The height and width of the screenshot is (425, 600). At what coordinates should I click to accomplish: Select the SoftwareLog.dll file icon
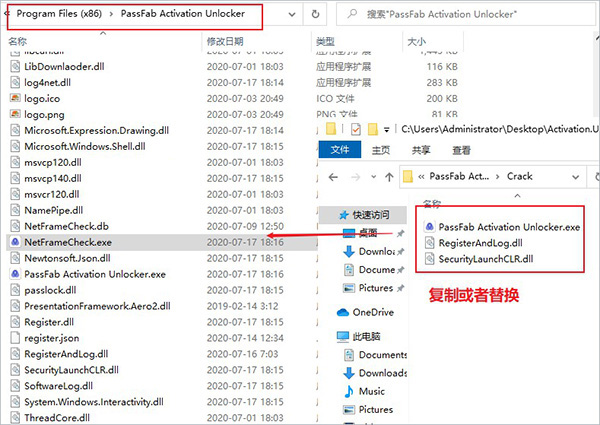point(15,386)
